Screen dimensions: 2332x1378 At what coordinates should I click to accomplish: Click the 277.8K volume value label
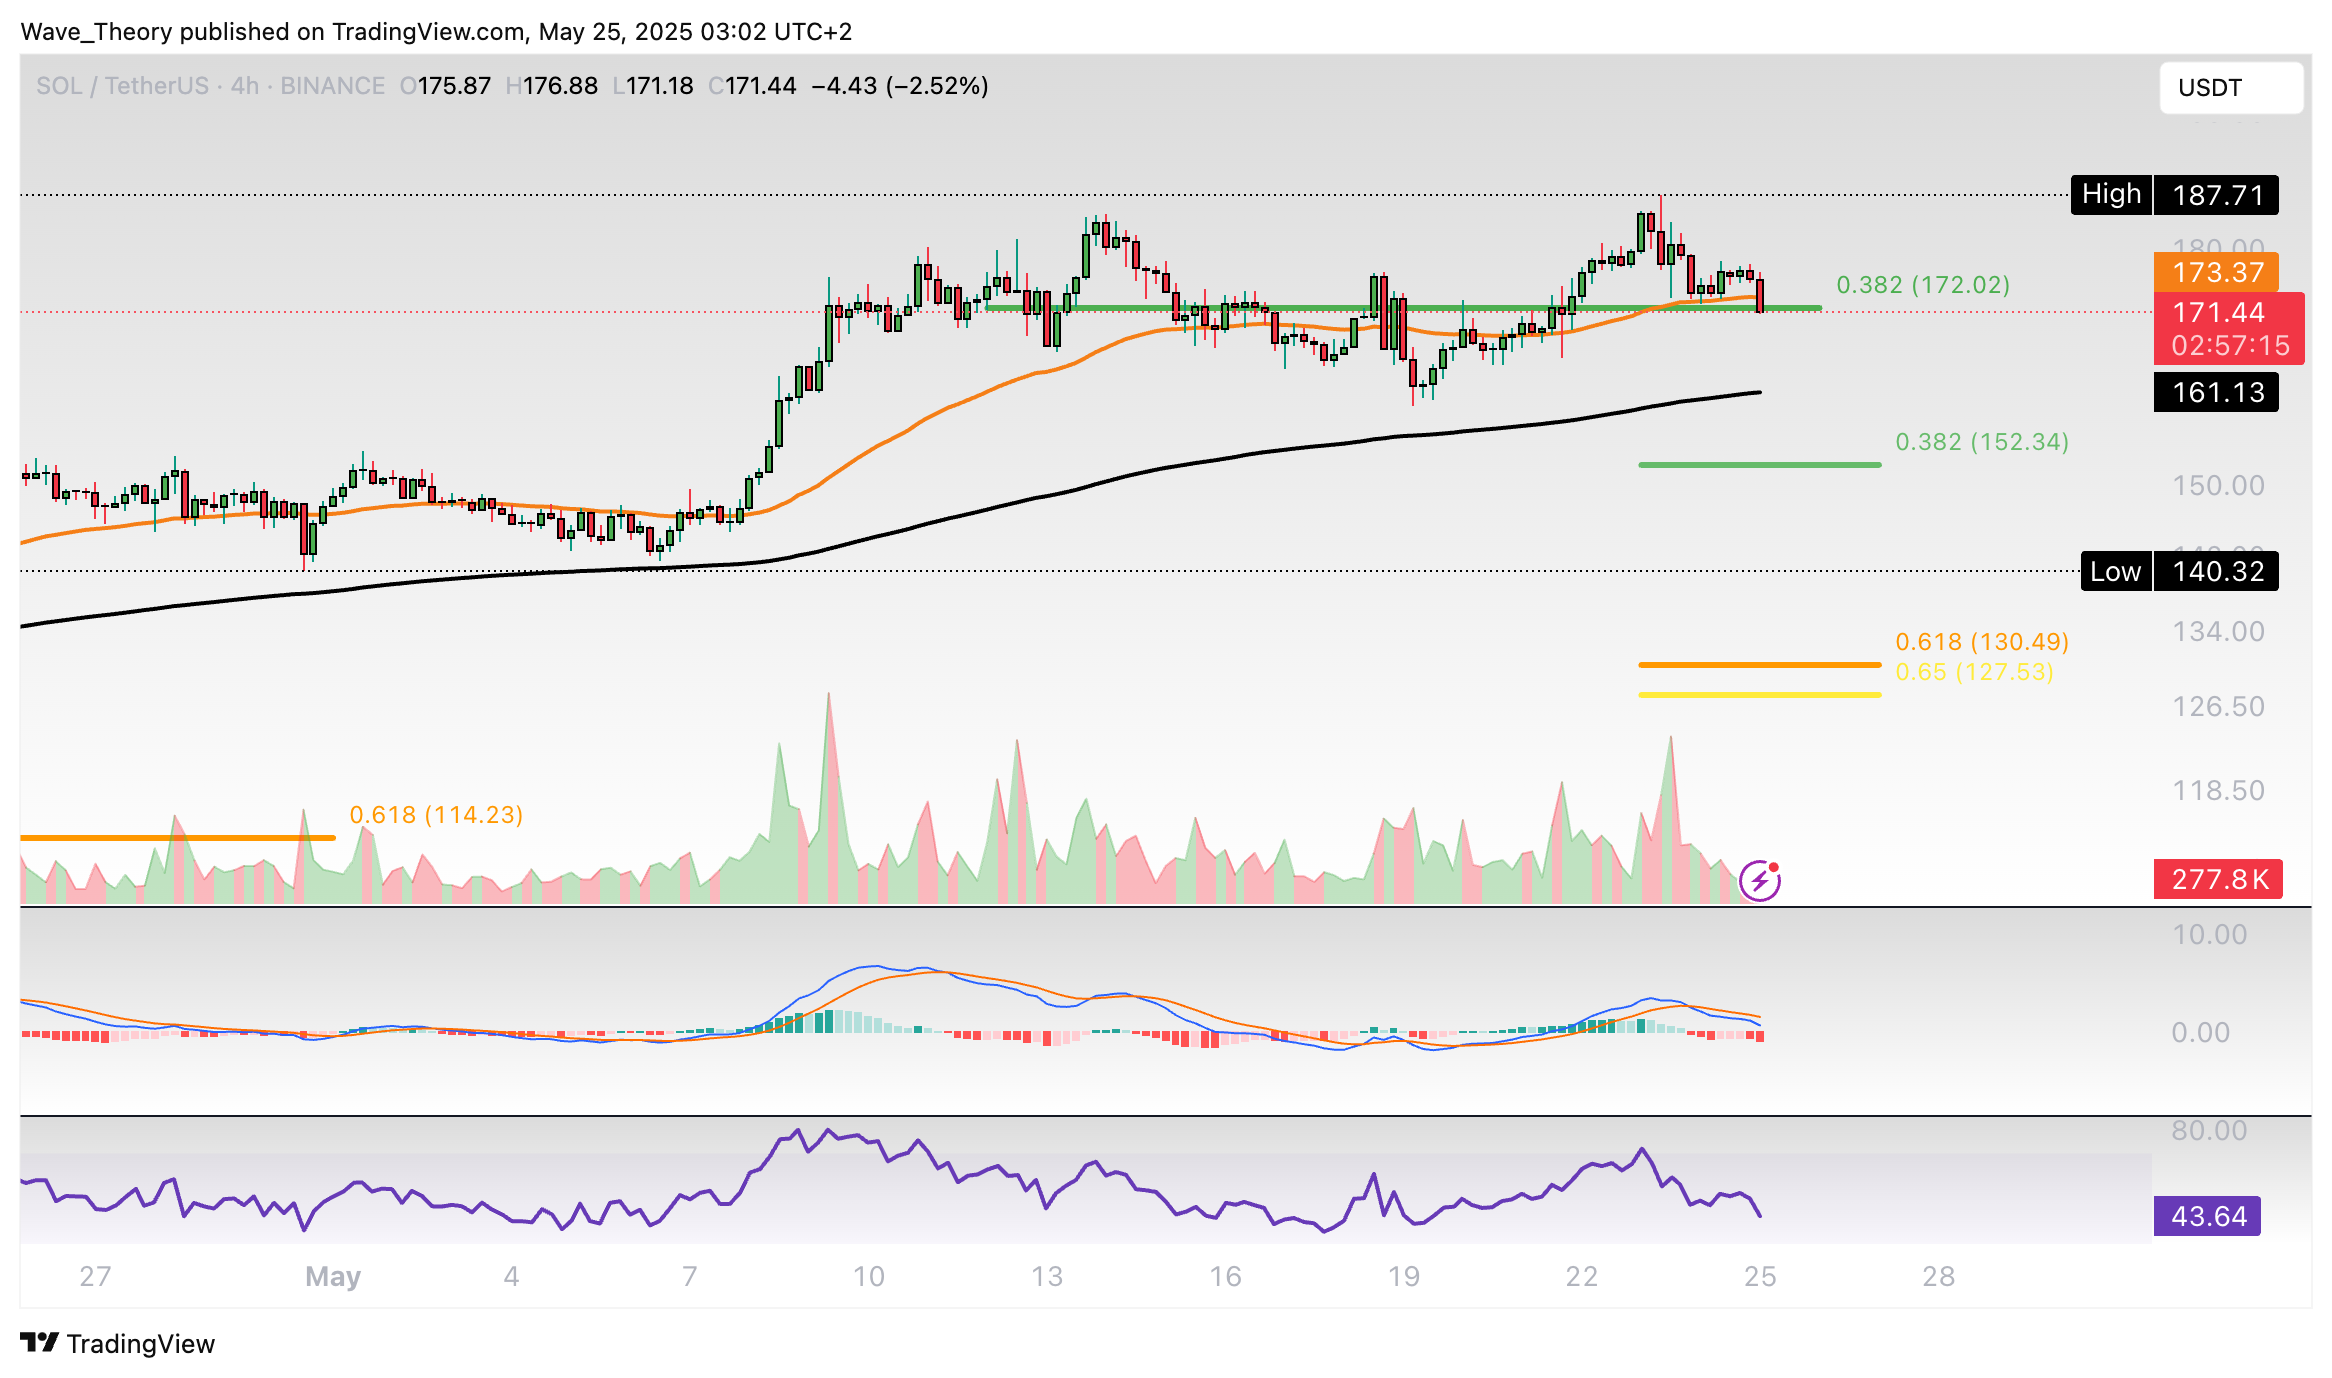coord(2218,879)
